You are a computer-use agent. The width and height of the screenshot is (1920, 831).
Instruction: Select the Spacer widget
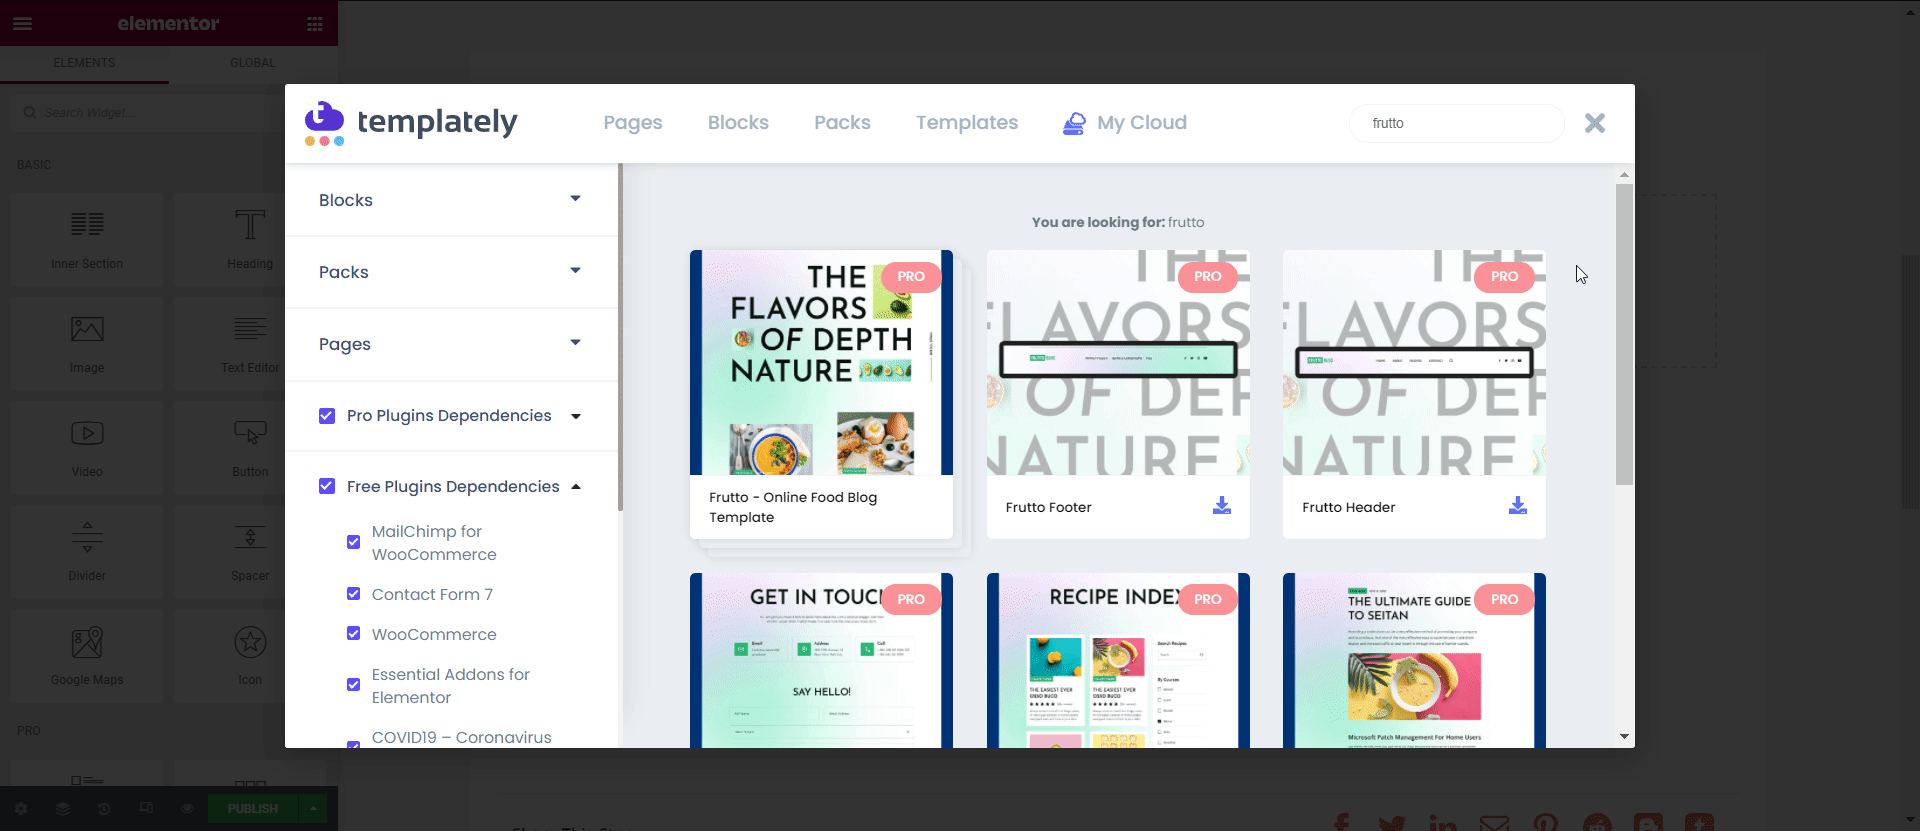coord(250,552)
